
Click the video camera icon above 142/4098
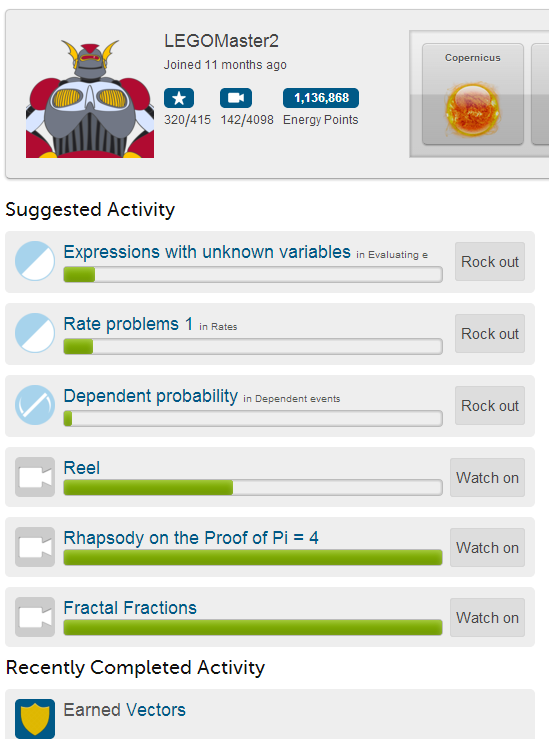click(x=236, y=98)
